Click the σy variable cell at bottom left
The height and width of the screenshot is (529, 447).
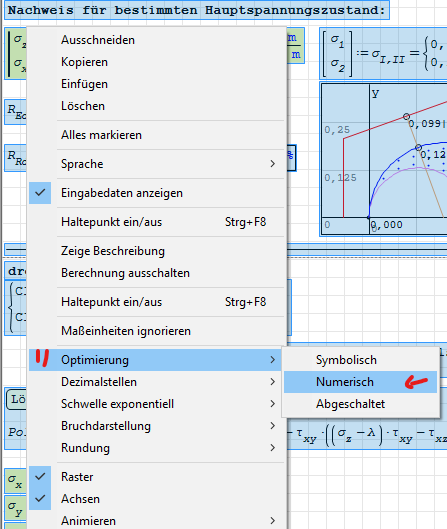(x=15, y=508)
